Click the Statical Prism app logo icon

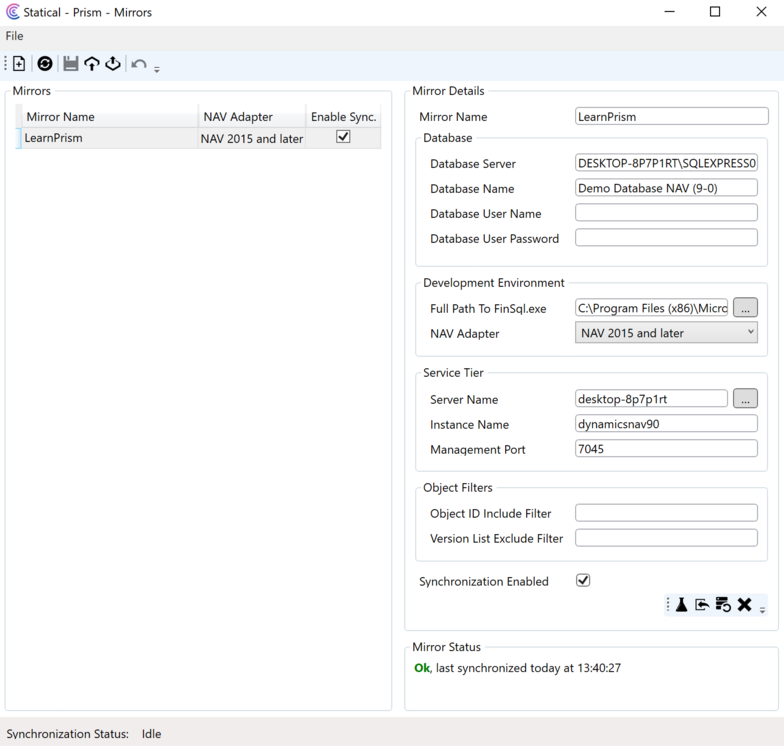click(x=12, y=12)
